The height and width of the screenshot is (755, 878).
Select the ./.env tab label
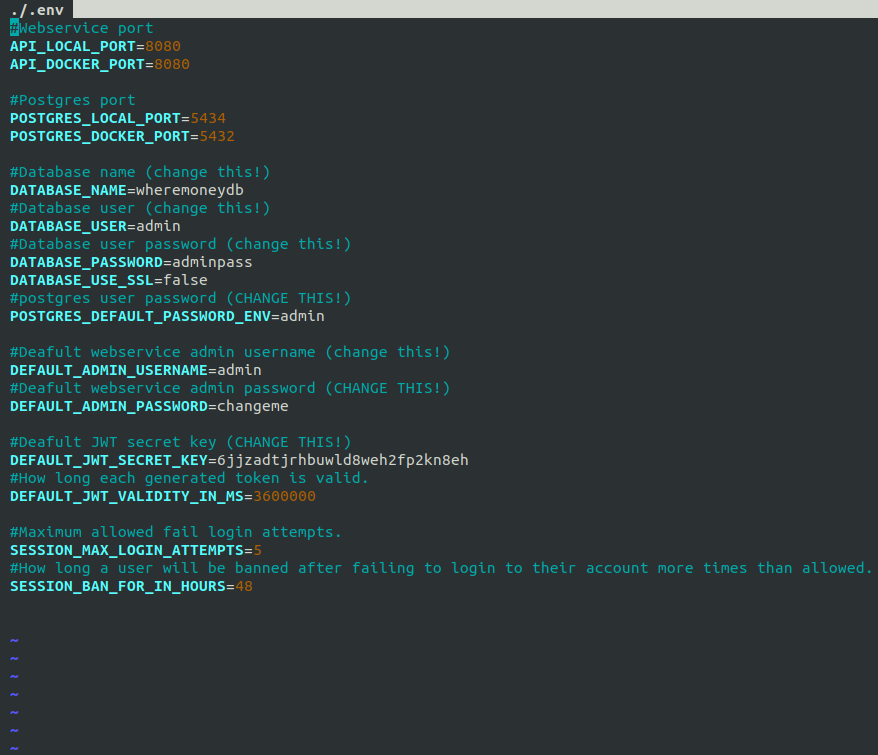click(x=37, y=10)
